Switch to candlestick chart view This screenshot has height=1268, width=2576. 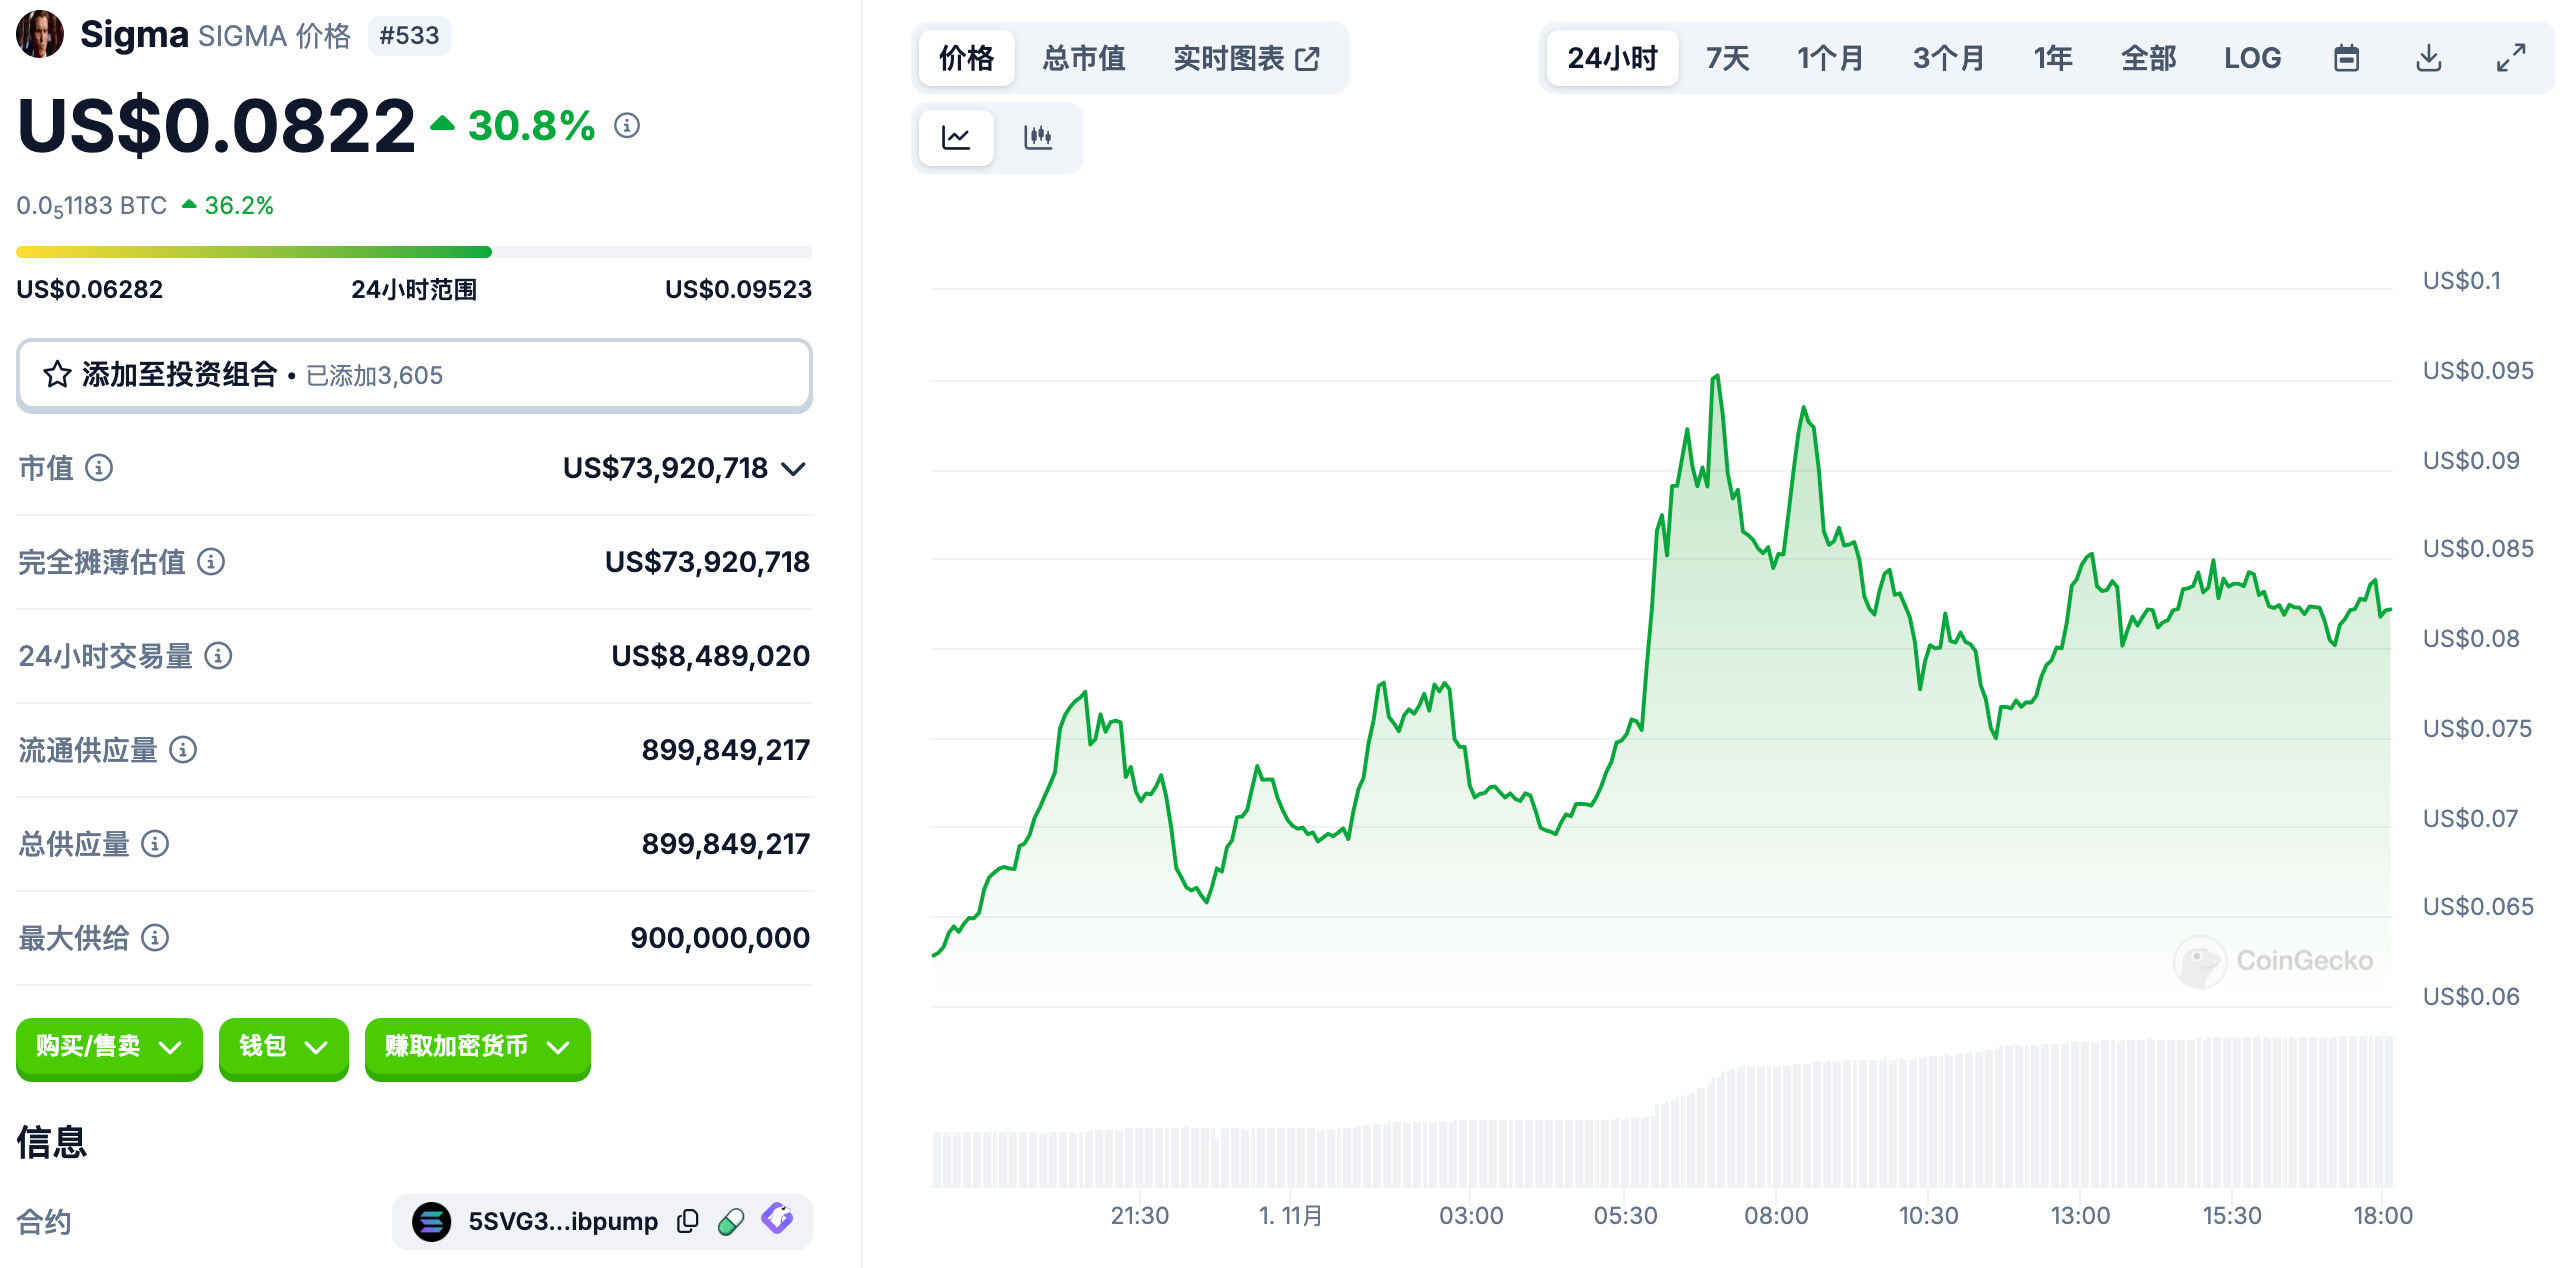[x=1038, y=137]
